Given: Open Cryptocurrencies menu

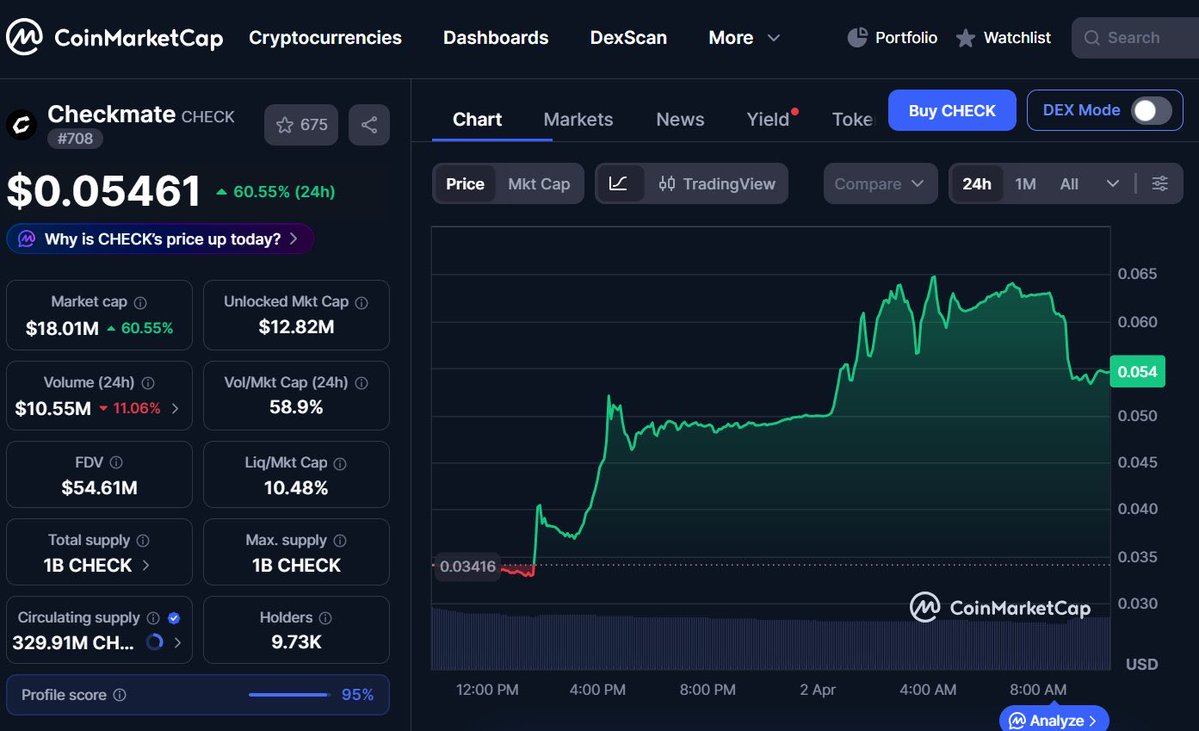Looking at the screenshot, I should (325, 37).
